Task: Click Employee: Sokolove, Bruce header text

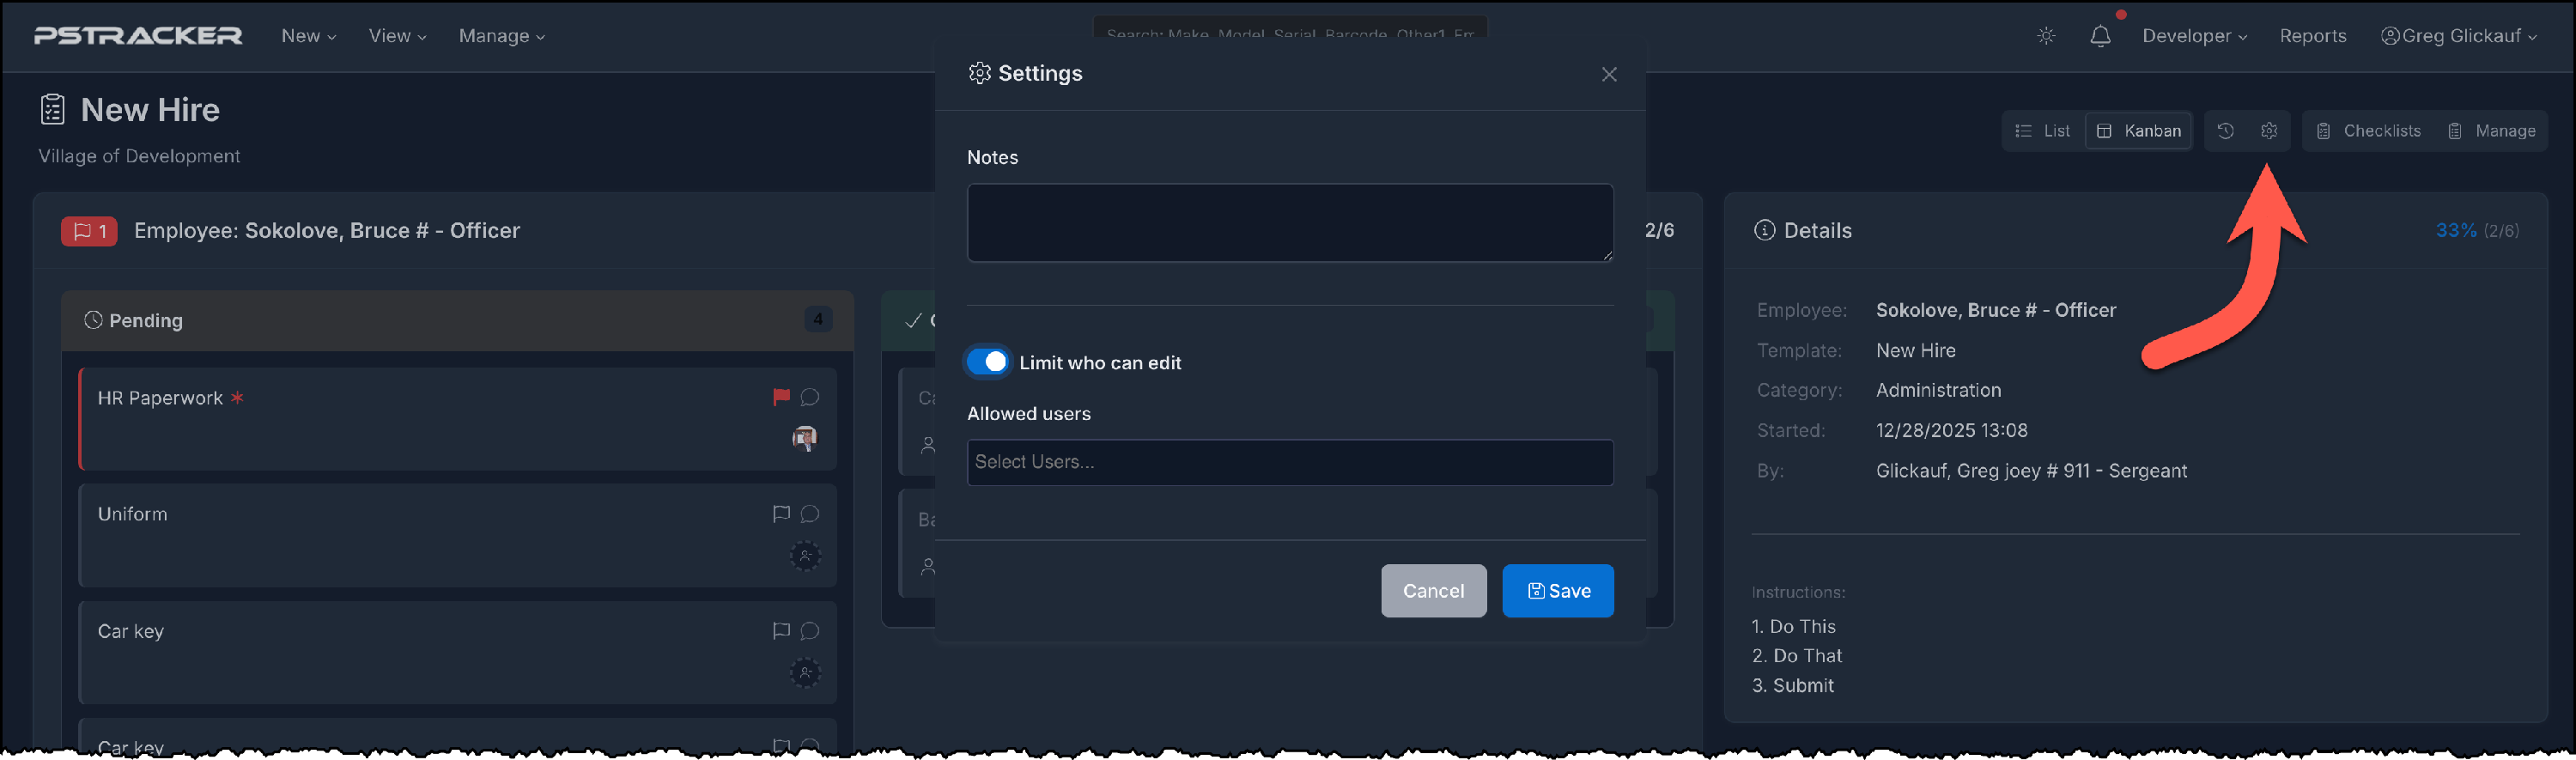Action: click(x=327, y=231)
